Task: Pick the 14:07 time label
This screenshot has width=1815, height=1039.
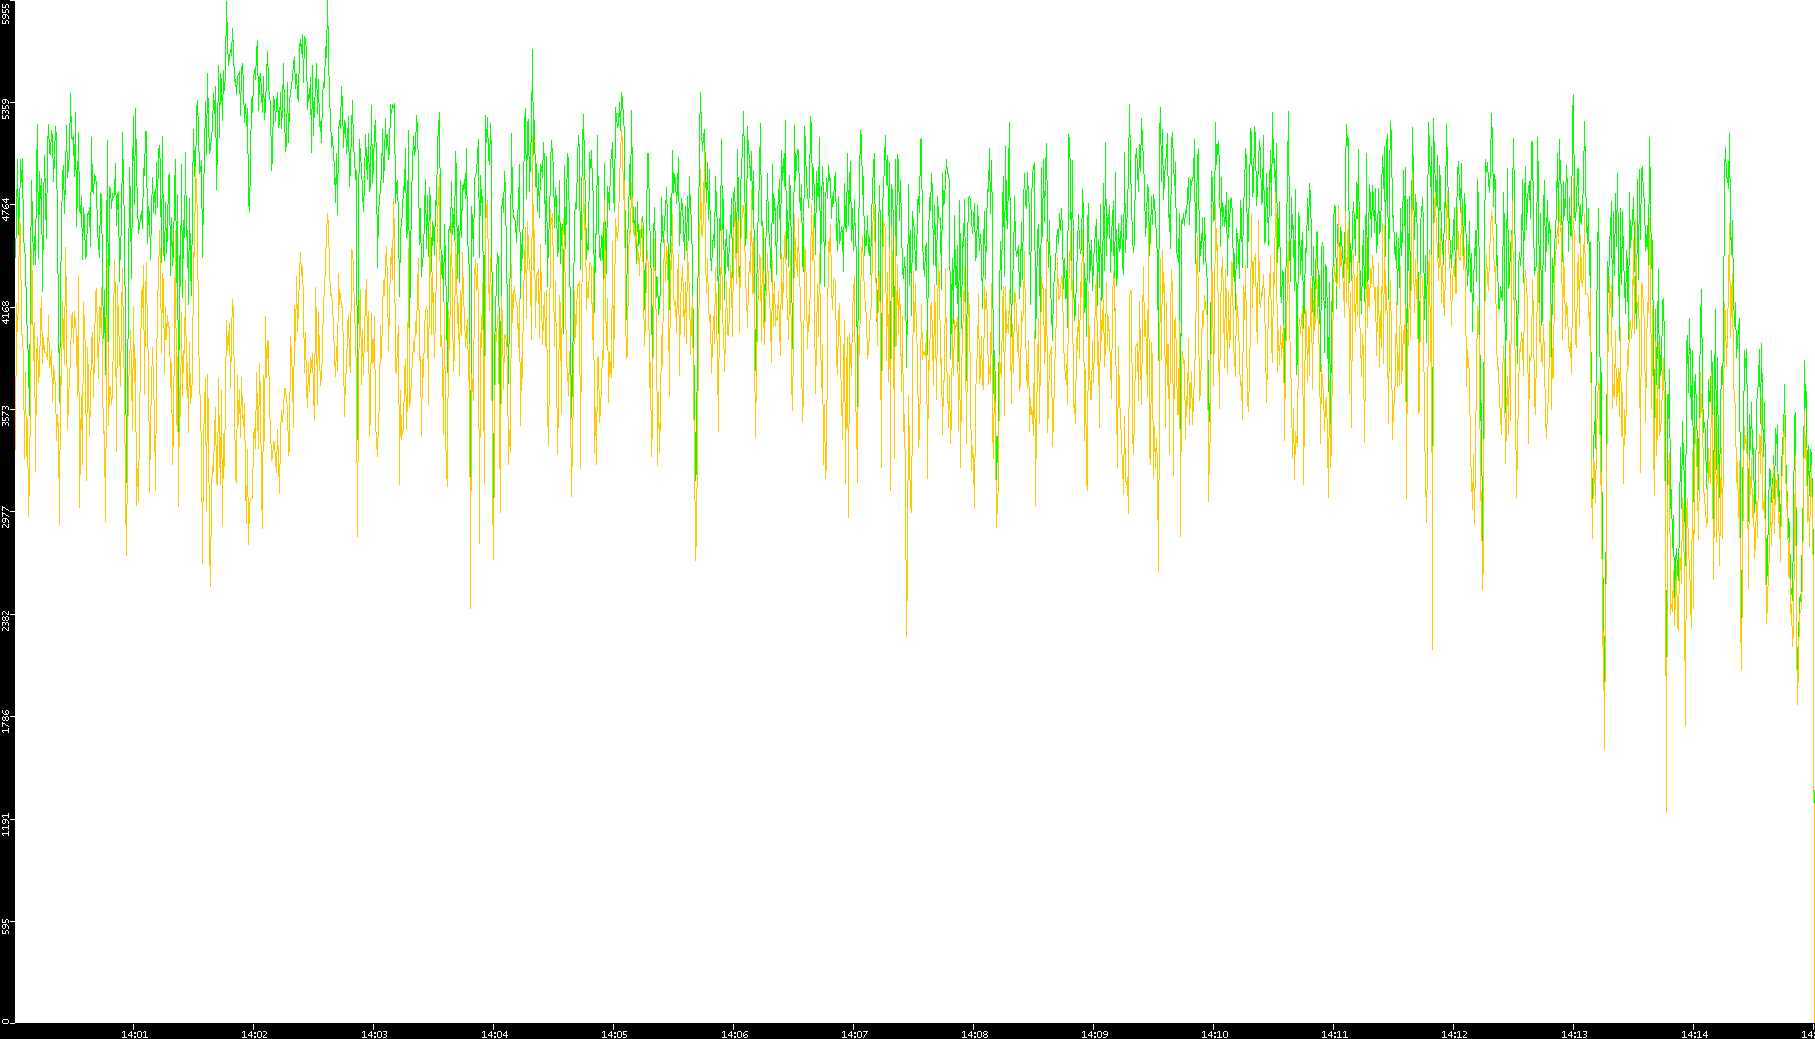Action: [854, 1033]
